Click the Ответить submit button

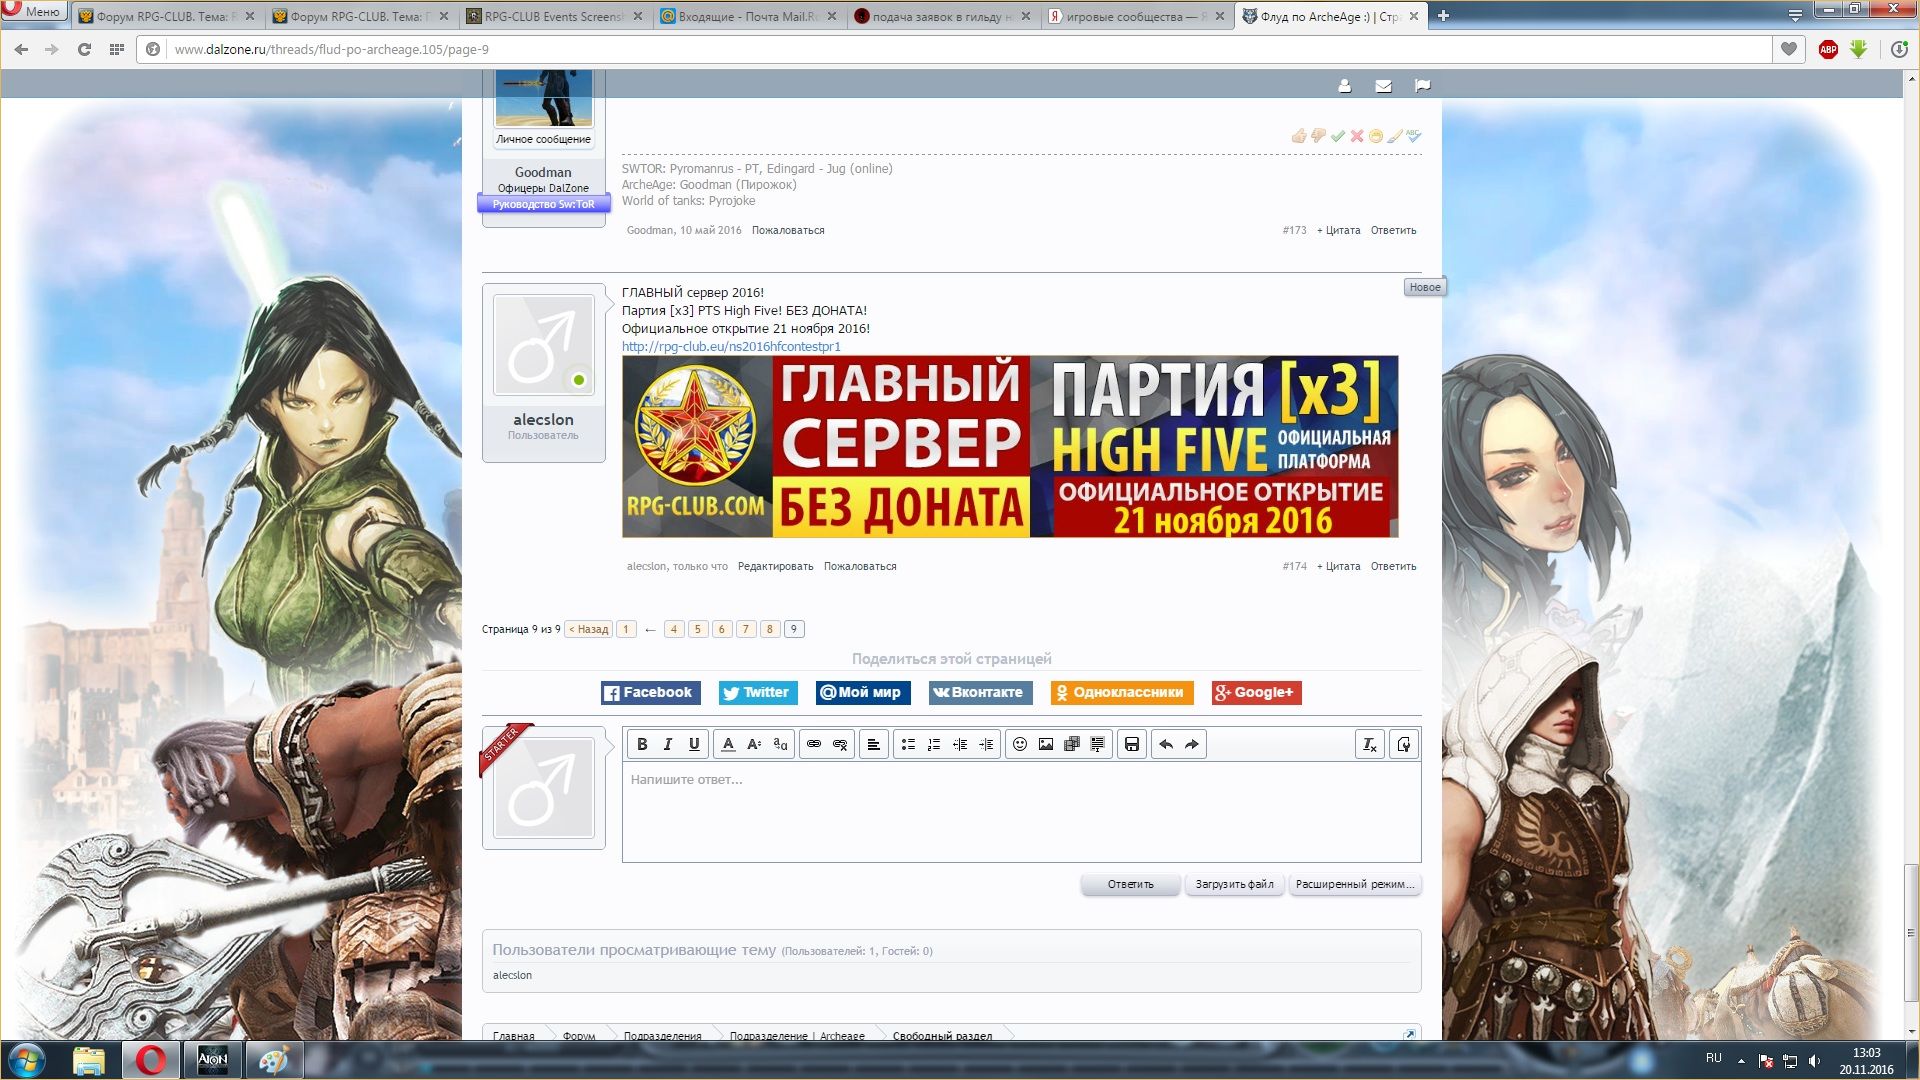pos(1130,884)
